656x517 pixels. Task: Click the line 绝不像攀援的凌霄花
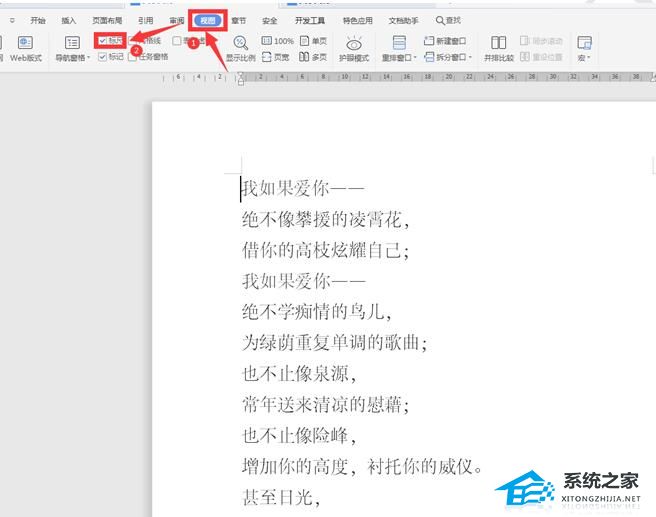pyautogui.click(x=325, y=219)
